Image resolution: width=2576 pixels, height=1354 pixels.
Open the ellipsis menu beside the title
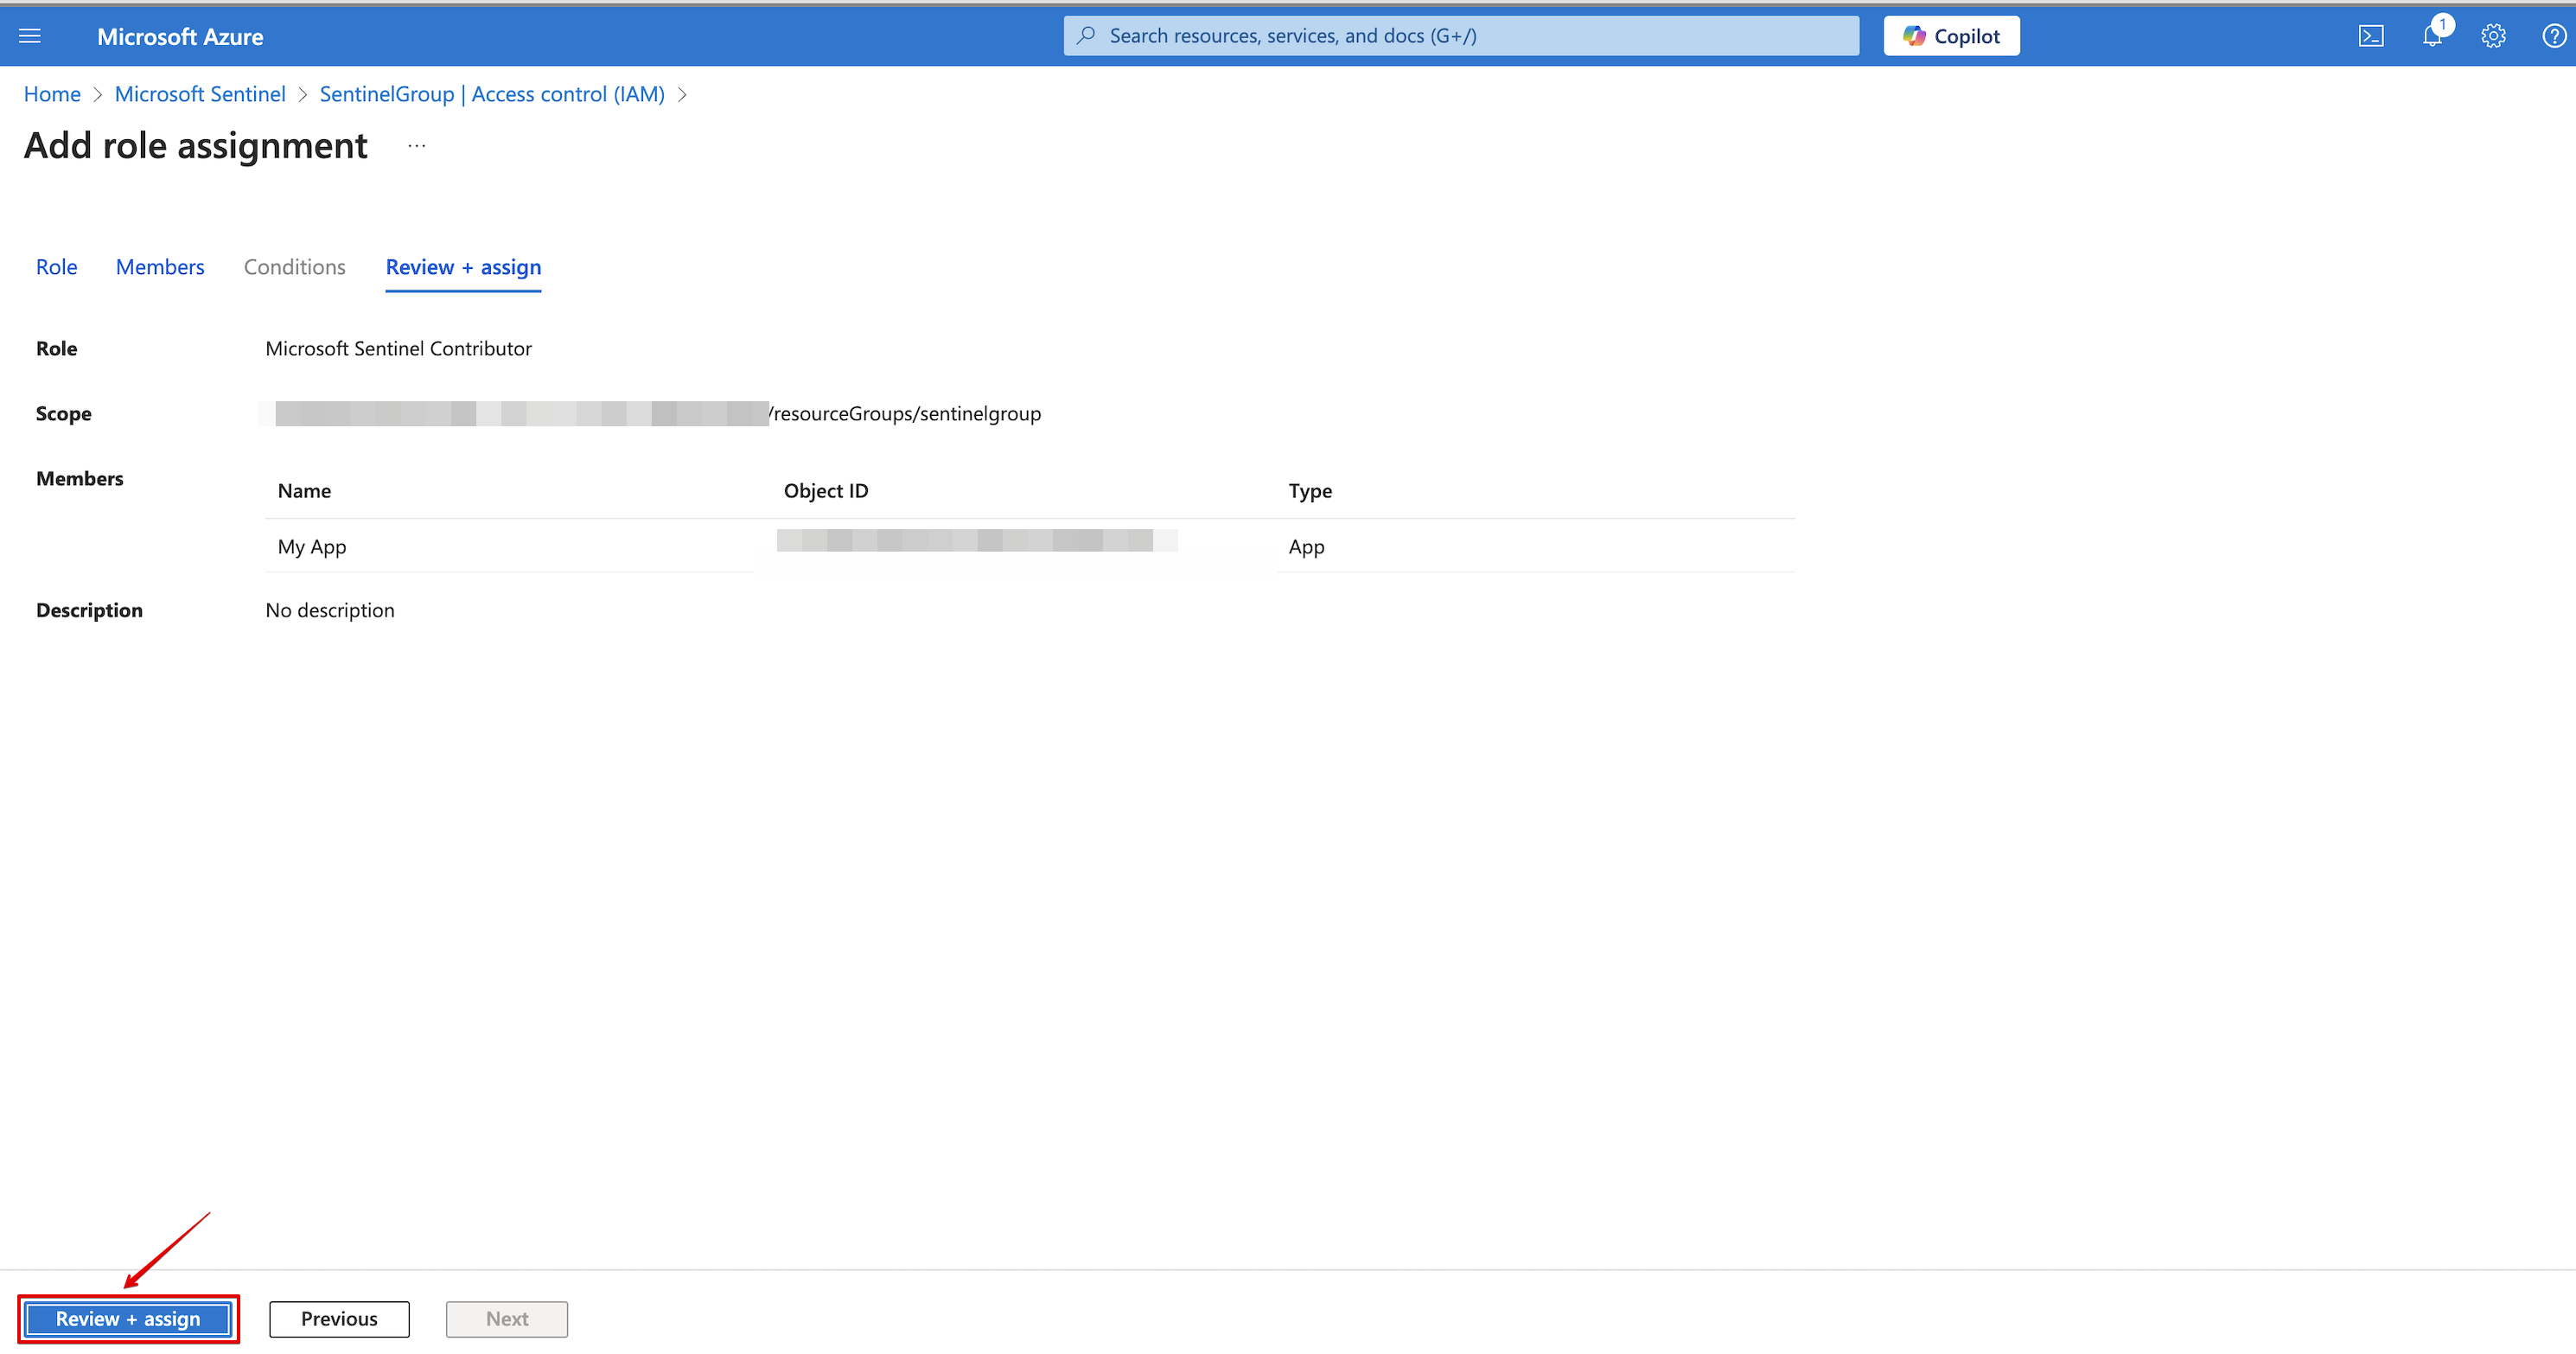coord(417,146)
